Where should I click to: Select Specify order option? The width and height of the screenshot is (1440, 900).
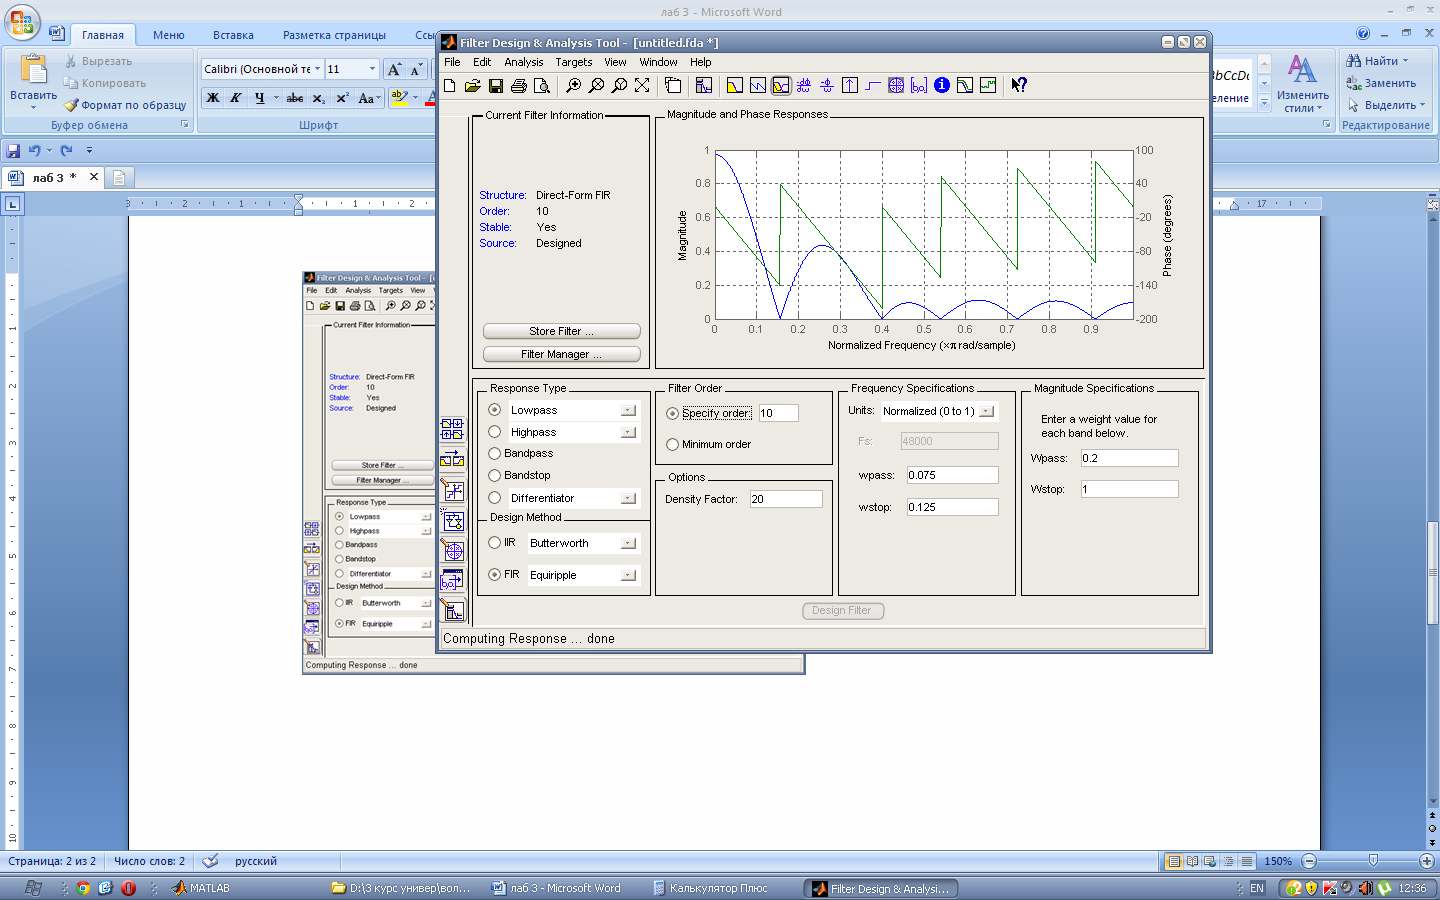click(673, 413)
